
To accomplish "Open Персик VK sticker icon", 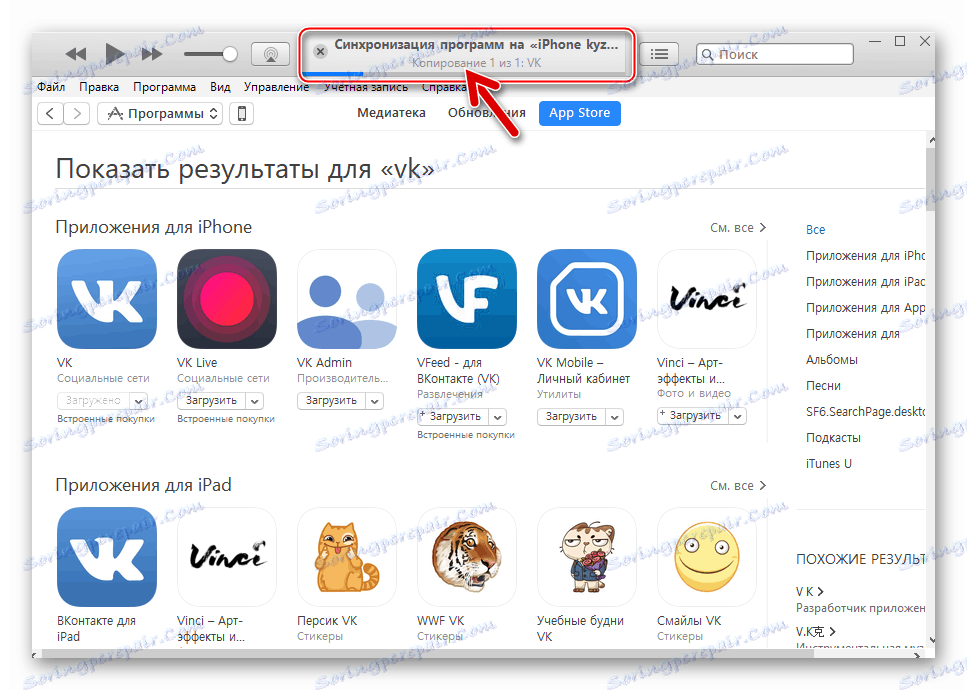I will click(347, 557).
